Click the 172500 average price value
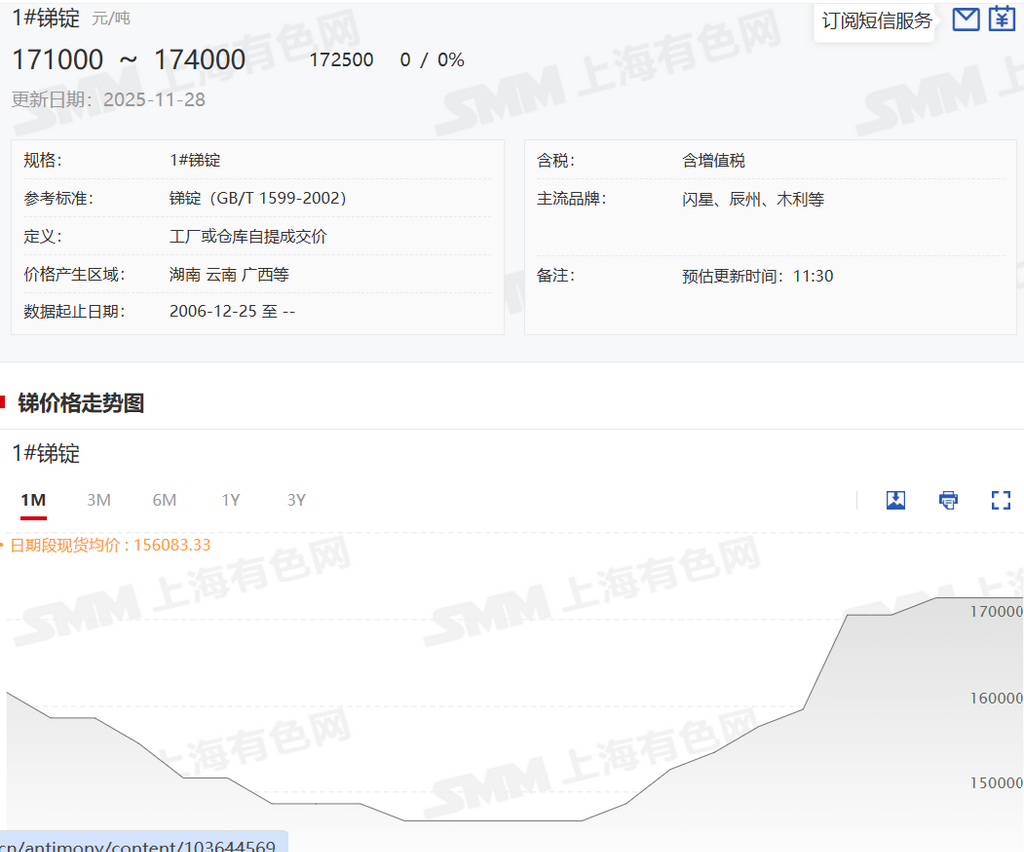 point(341,60)
